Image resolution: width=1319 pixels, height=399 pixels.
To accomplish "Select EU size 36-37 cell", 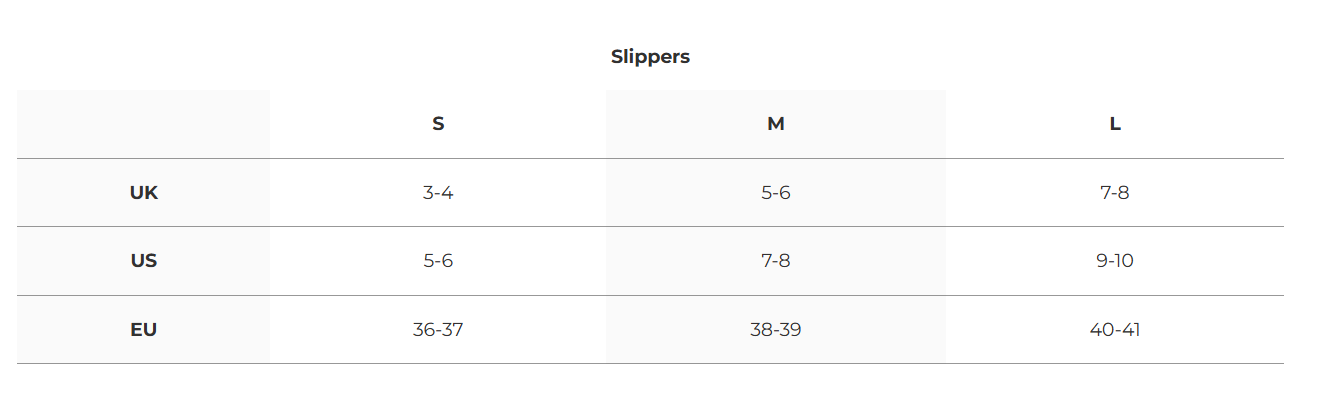I will 438,329.
